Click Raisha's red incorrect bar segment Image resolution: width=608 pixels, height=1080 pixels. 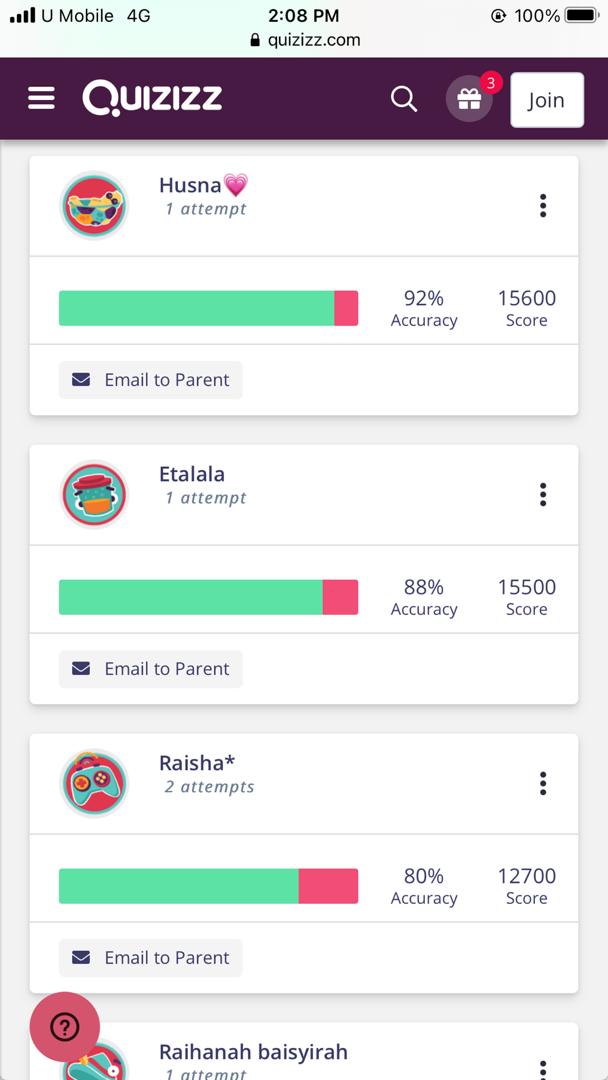pyautogui.click(x=328, y=886)
